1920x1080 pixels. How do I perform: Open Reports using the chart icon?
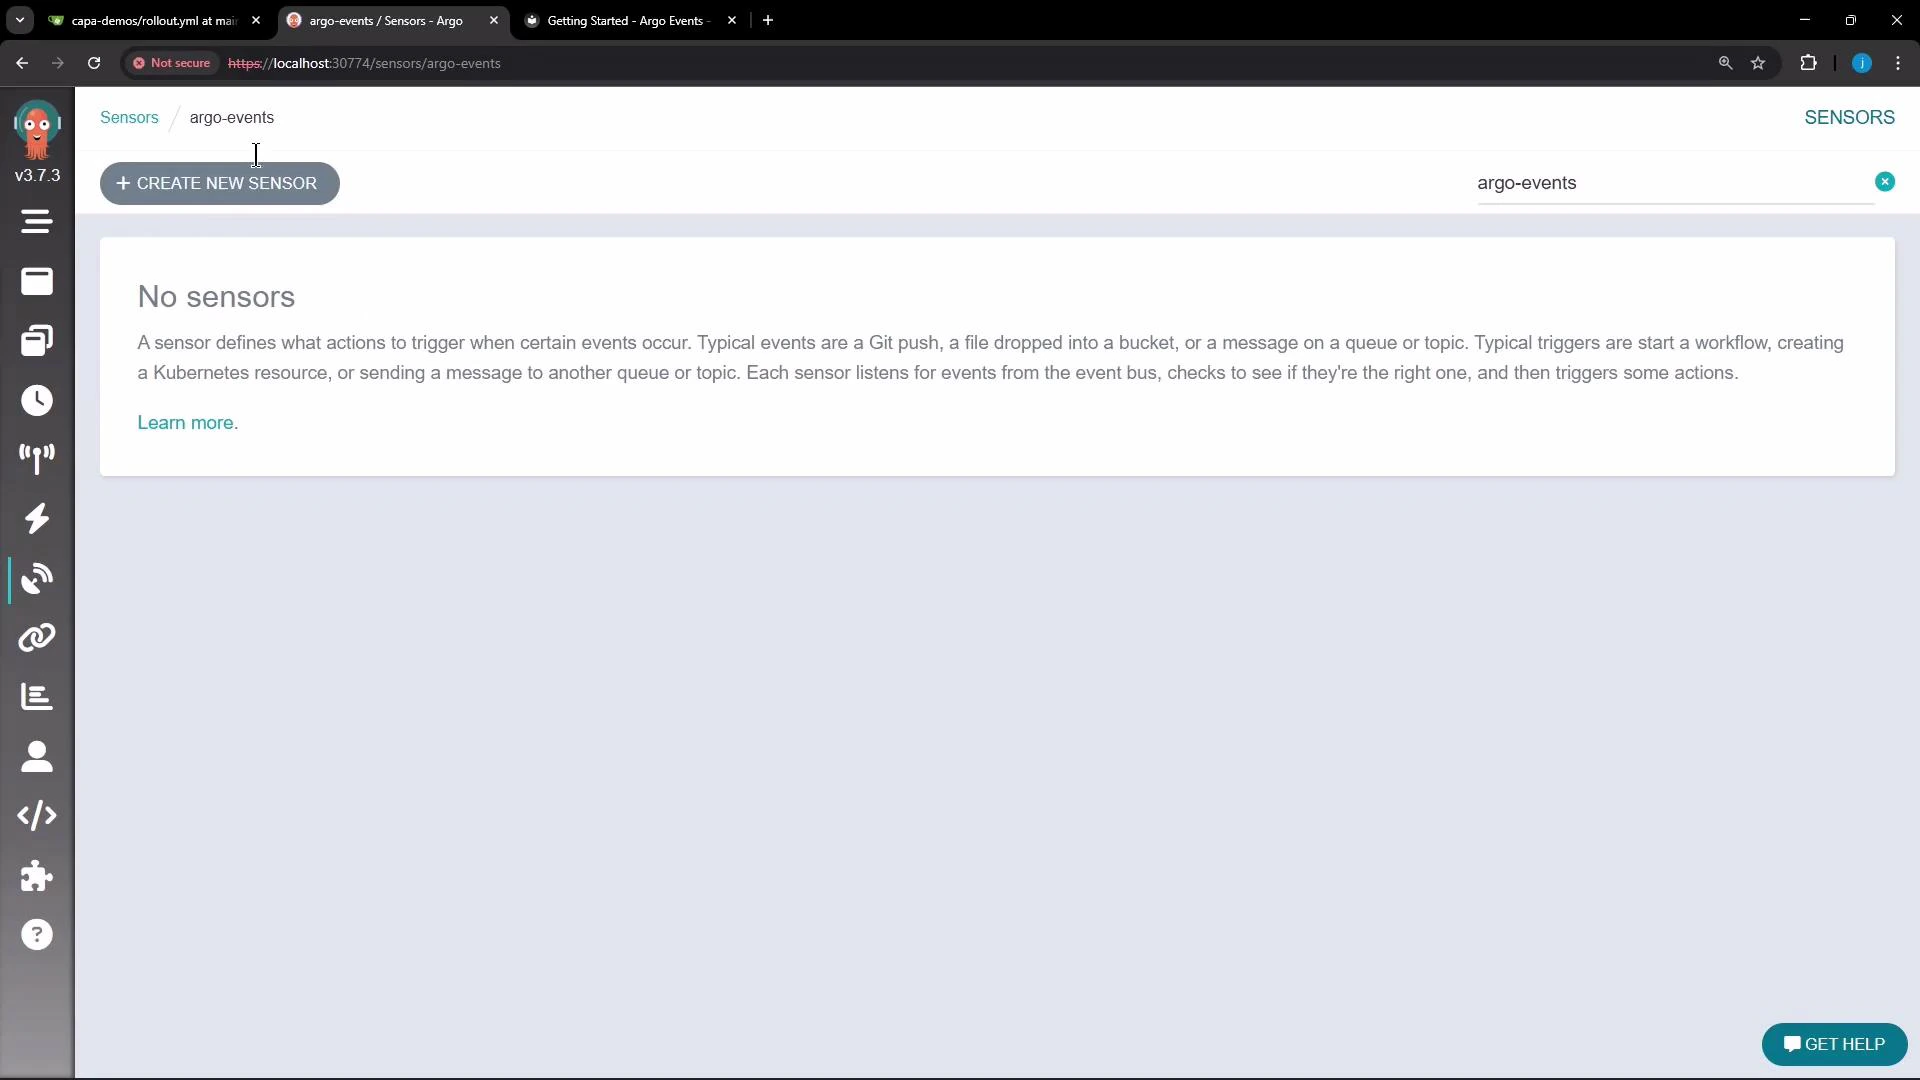point(36,696)
